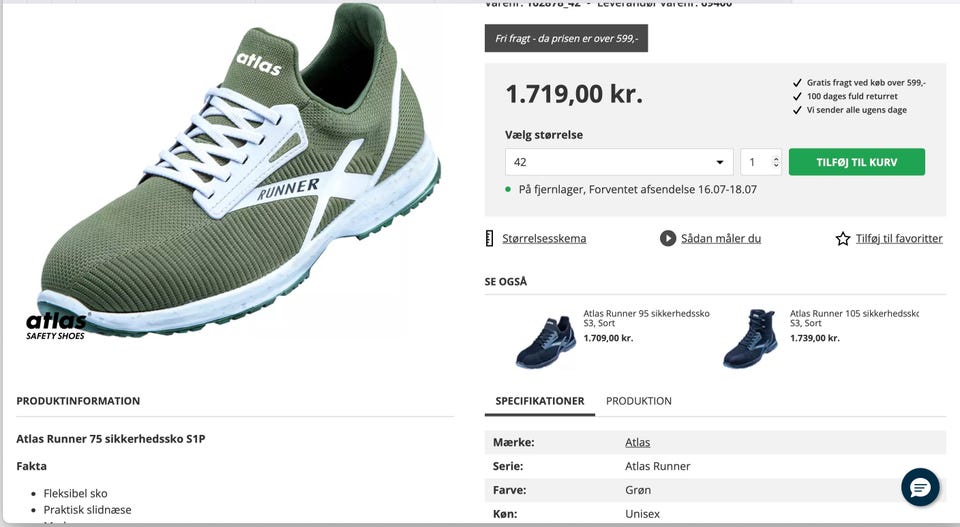Click the play icon beside Sådan måler du
Image resolution: width=960 pixels, height=527 pixels.
tap(667, 238)
